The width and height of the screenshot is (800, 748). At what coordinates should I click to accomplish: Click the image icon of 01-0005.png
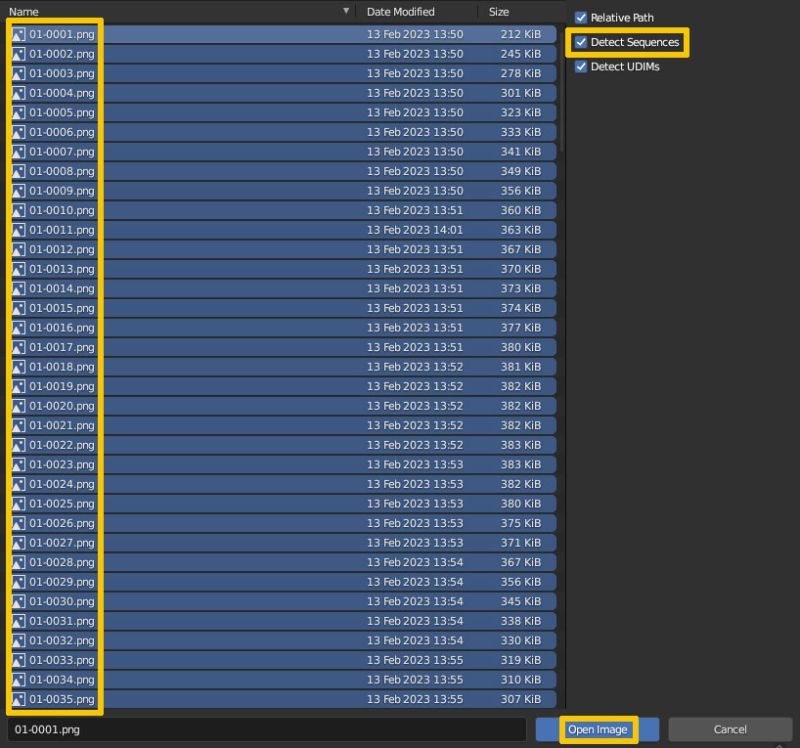18,113
